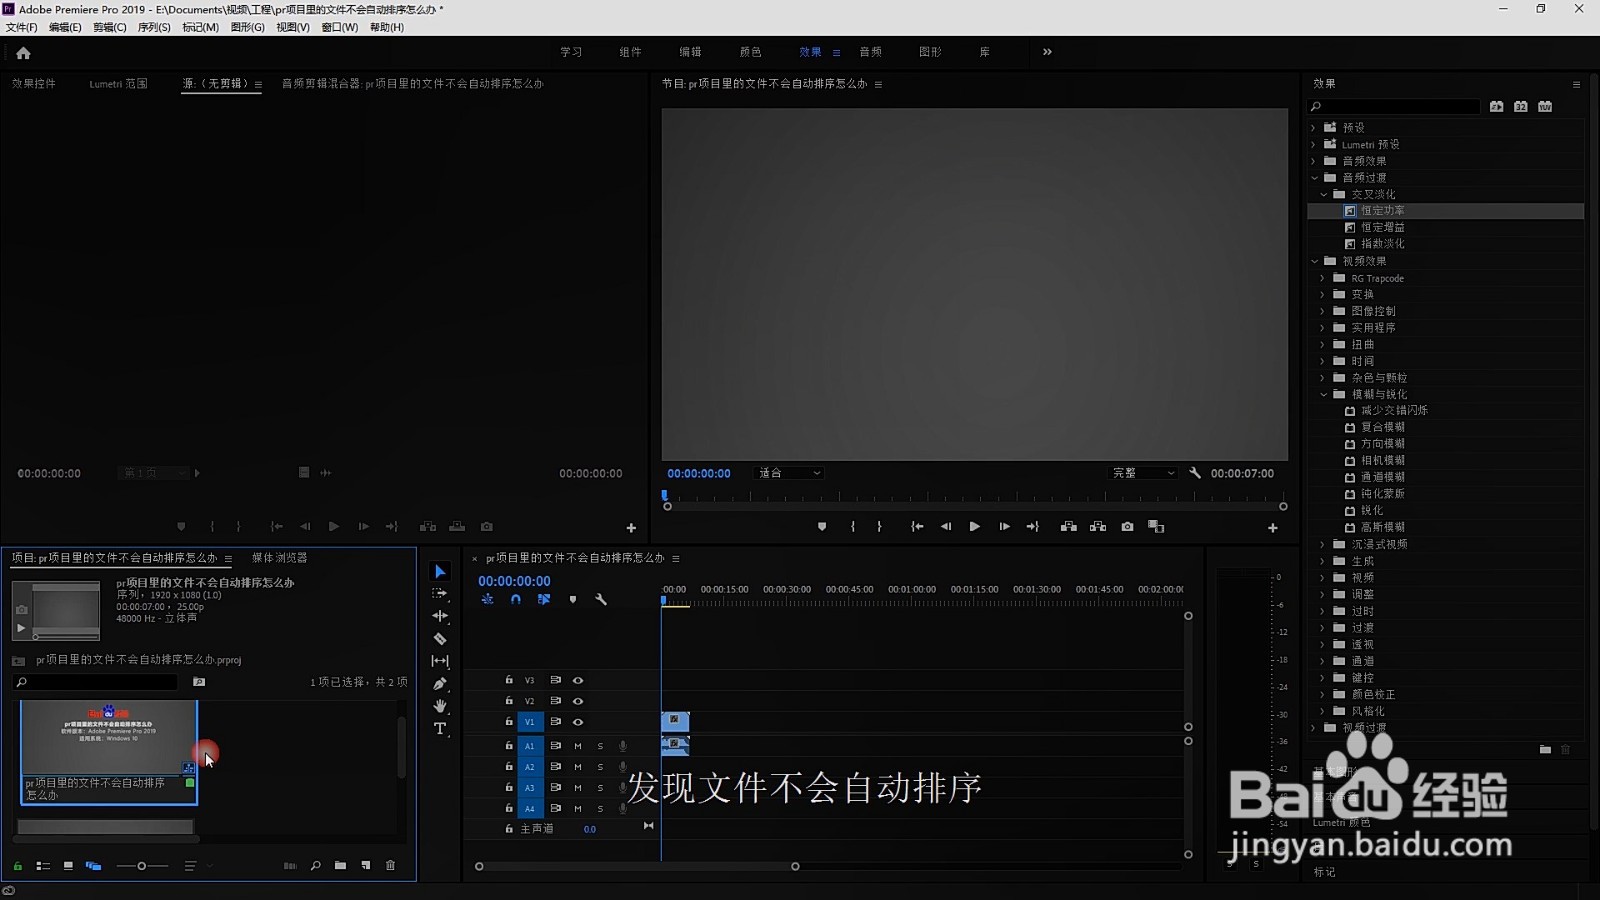Select the Pen tool

pos(440,684)
